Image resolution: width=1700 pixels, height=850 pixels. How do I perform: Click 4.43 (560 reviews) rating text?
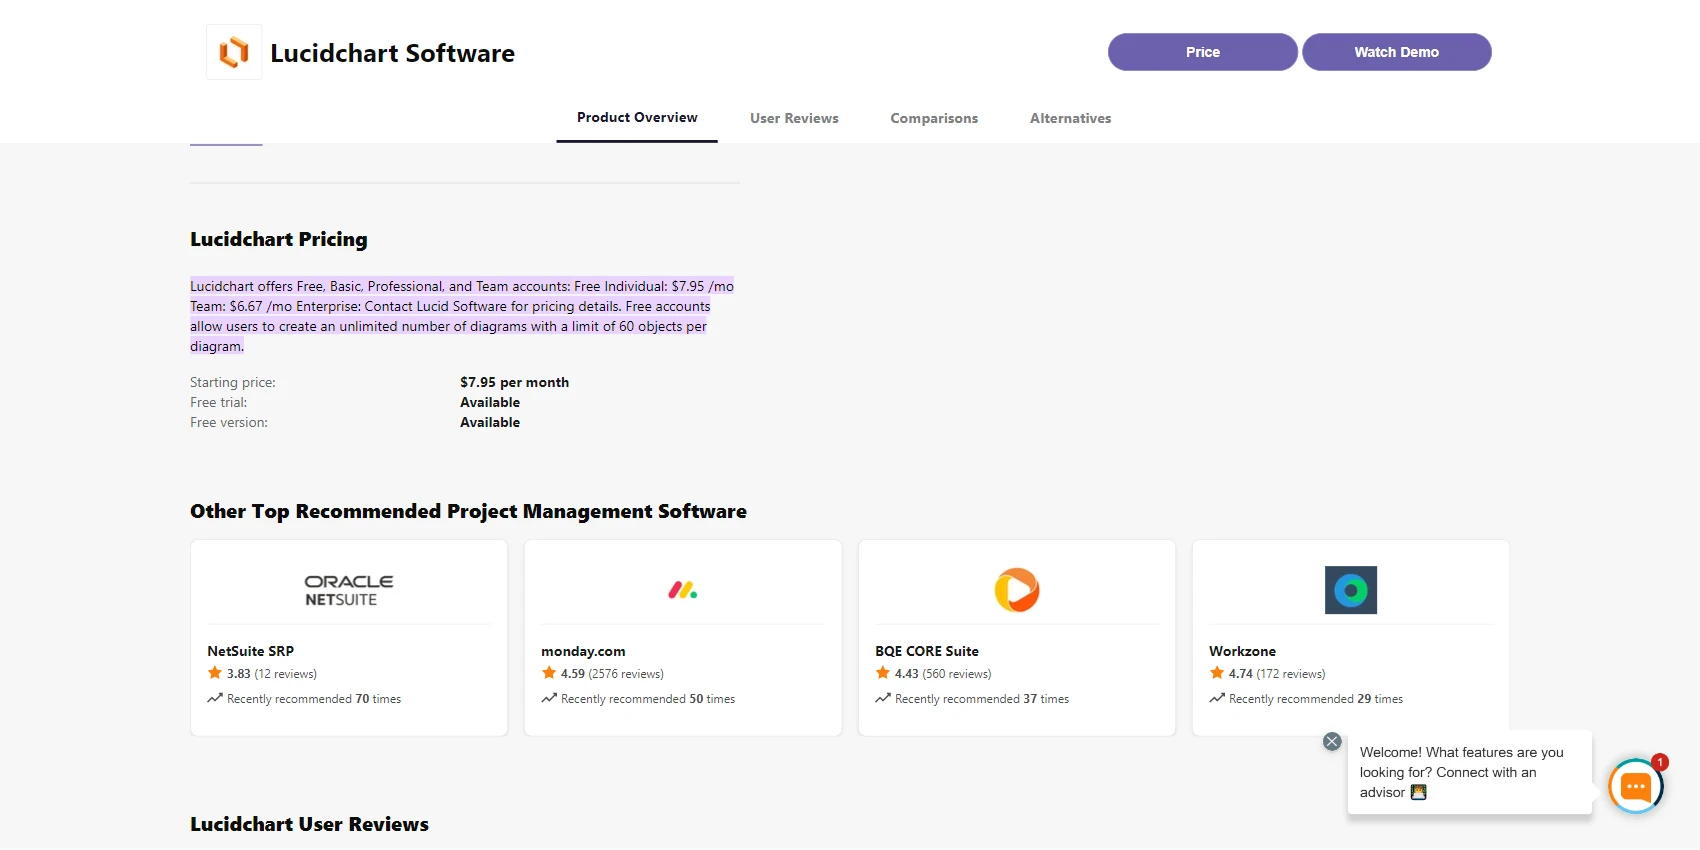click(x=943, y=674)
